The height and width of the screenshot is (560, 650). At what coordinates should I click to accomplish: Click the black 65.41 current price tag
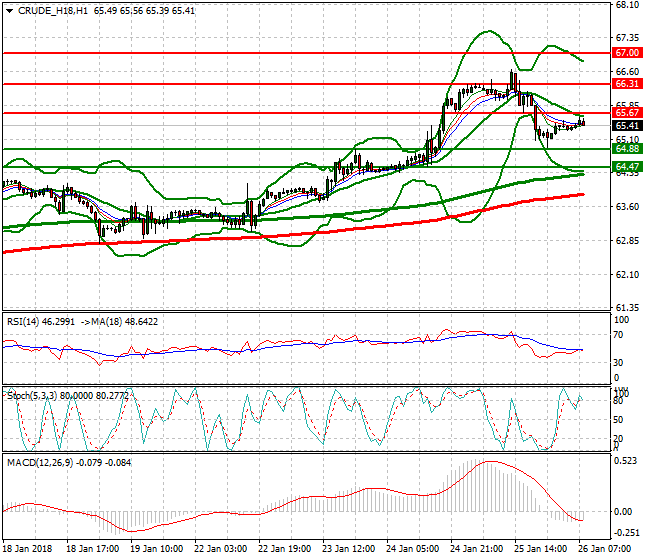(627, 125)
